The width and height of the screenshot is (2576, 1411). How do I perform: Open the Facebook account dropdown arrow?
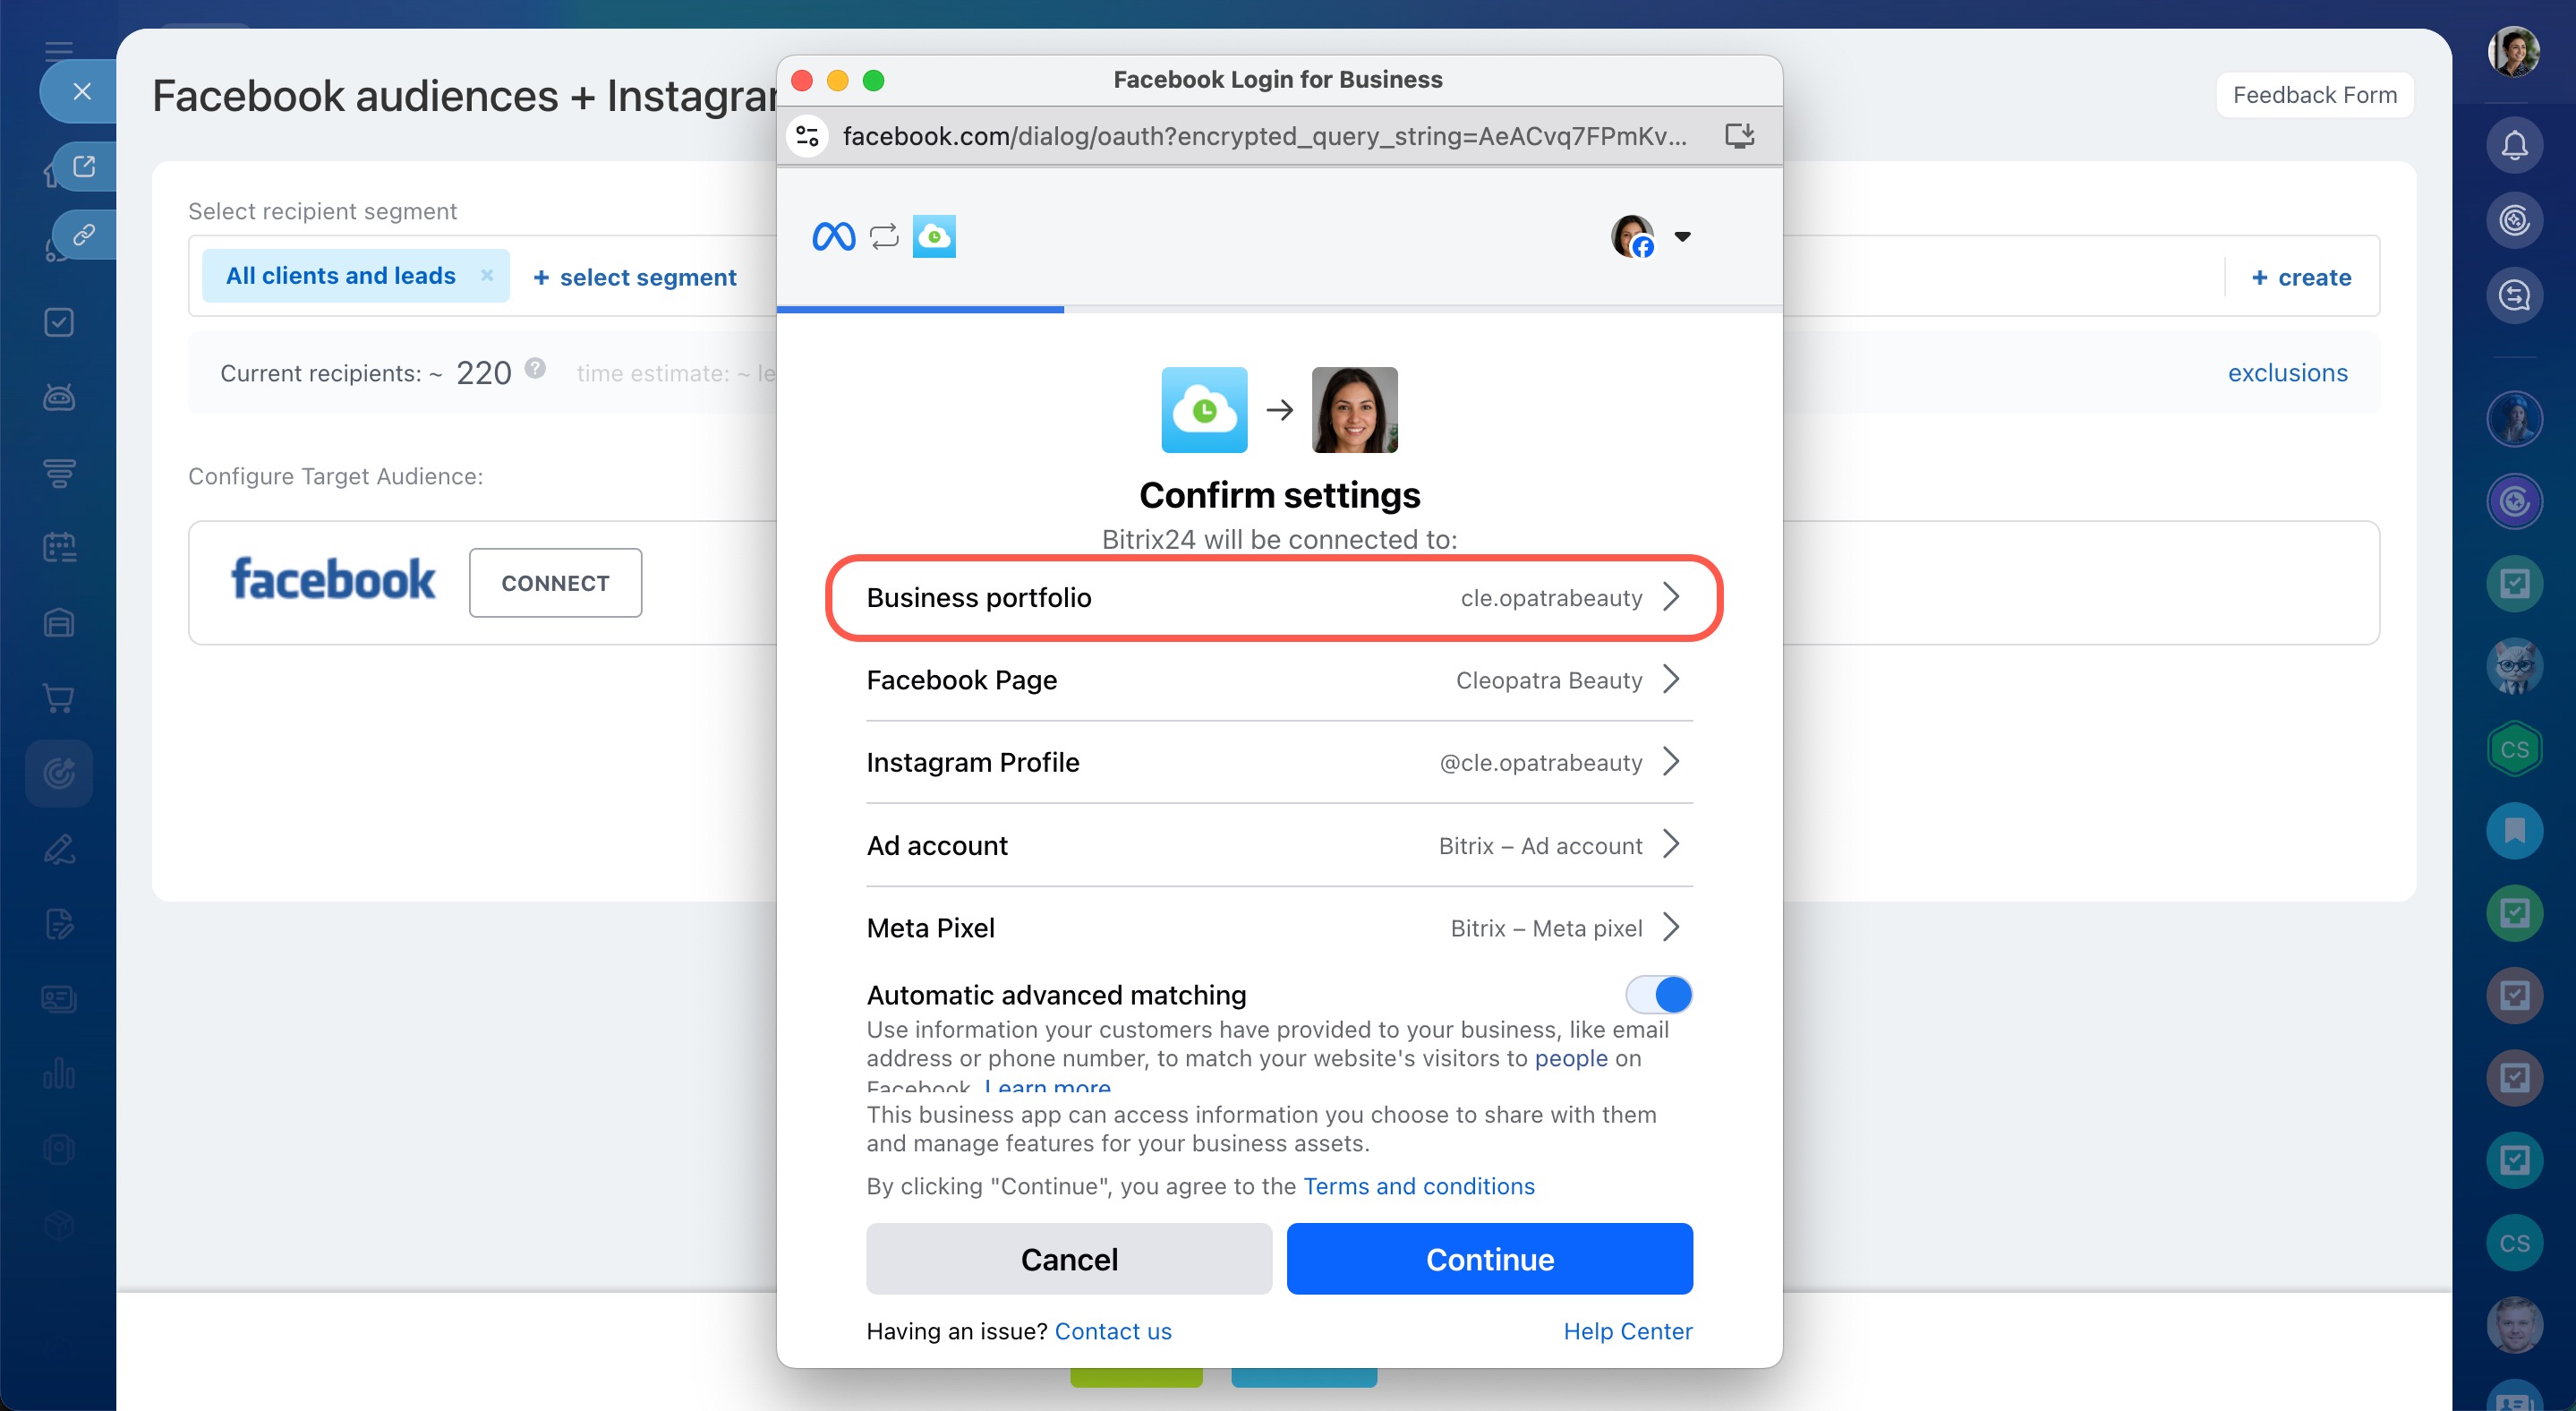tap(1682, 237)
